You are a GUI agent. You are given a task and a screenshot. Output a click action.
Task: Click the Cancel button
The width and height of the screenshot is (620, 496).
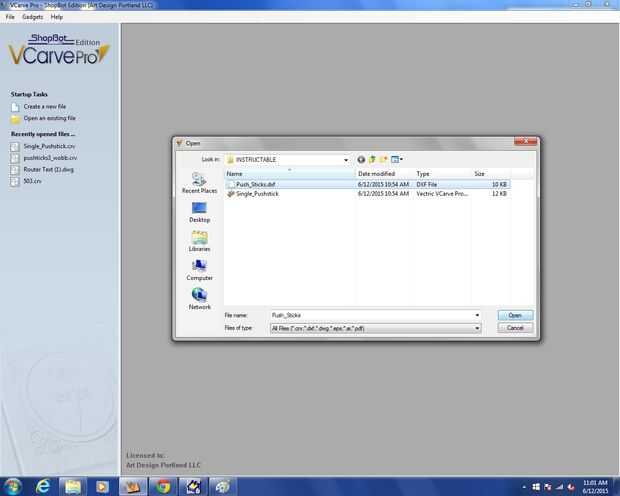coord(515,328)
